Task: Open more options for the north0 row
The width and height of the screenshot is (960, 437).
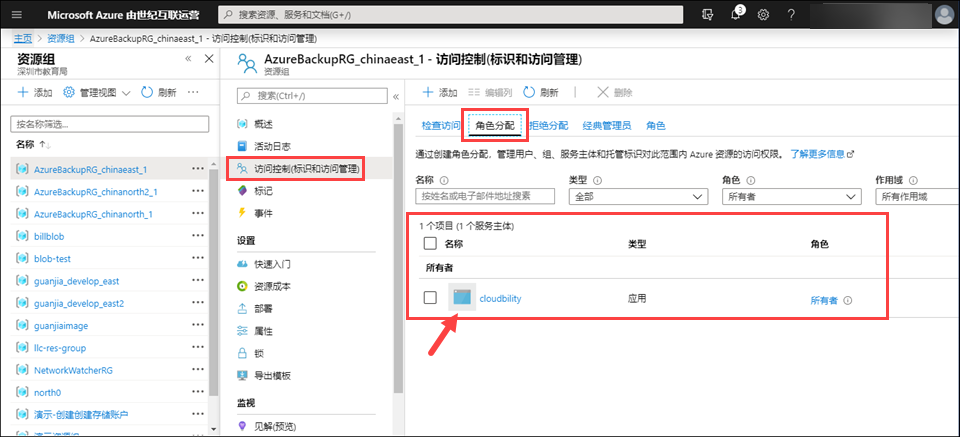Action: [197, 392]
